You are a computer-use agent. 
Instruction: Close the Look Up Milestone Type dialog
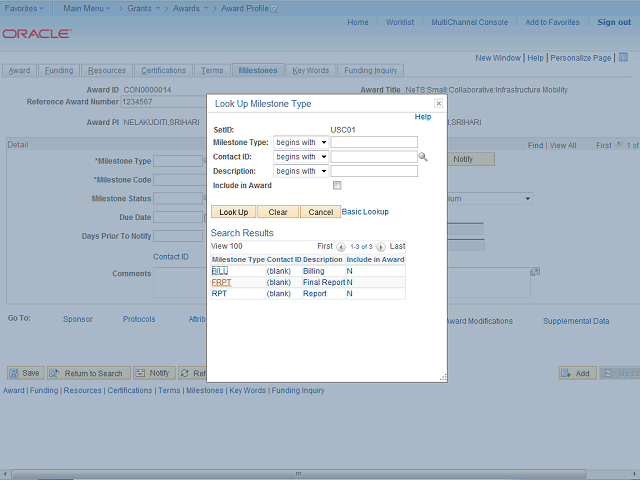pyautogui.click(x=438, y=103)
